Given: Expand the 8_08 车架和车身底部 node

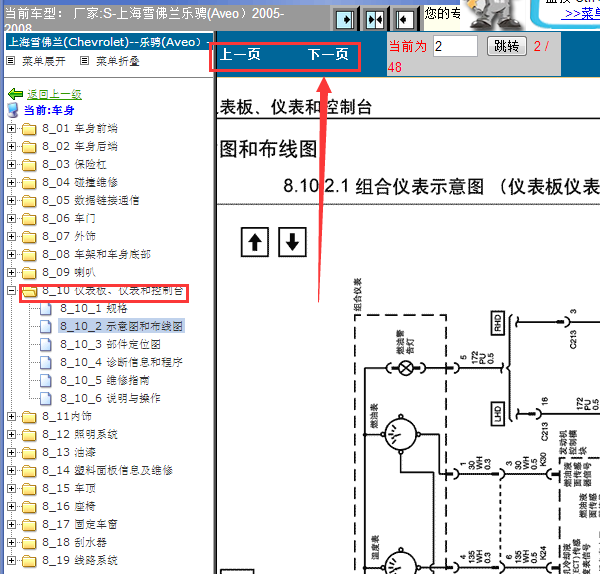Looking at the screenshot, I should [x=11, y=254].
